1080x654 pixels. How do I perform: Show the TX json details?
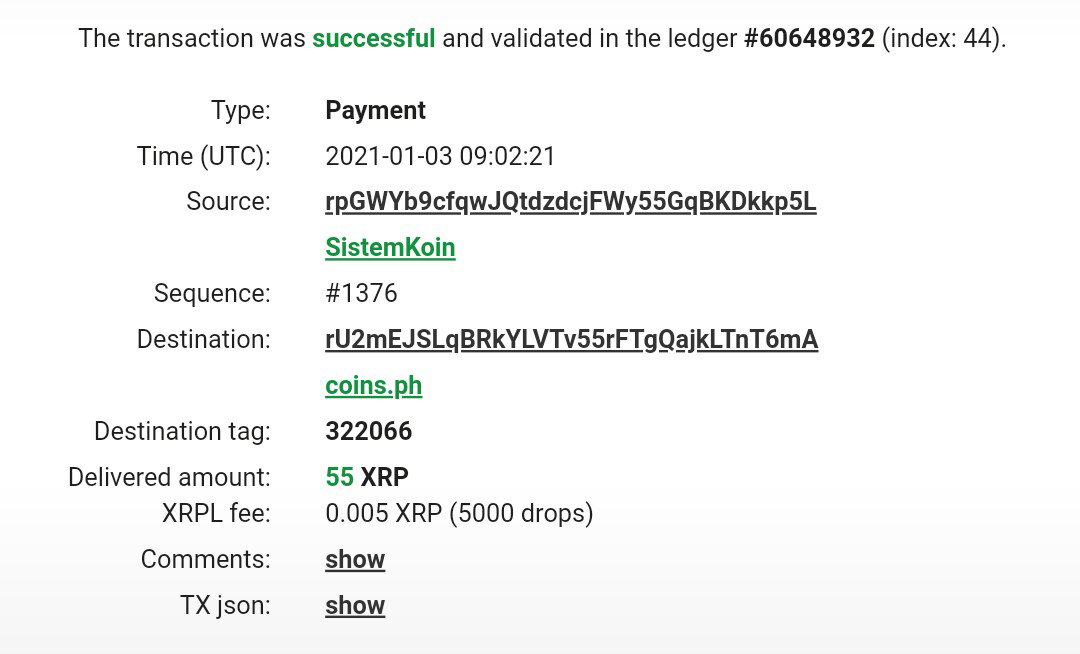pyautogui.click(x=355, y=605)
